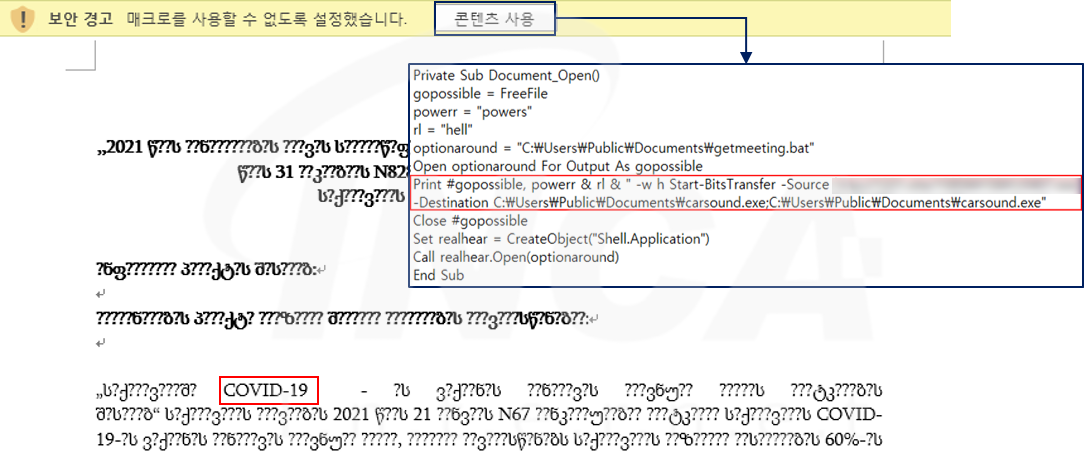
Task: Click the line Open optionaround For Output
Action: coord(557,166)
